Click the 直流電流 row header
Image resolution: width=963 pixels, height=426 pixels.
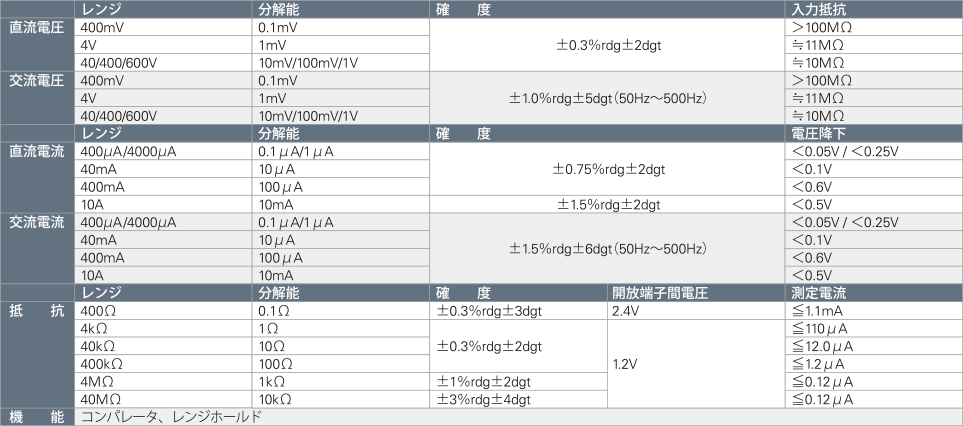click(x=37, y=178)
